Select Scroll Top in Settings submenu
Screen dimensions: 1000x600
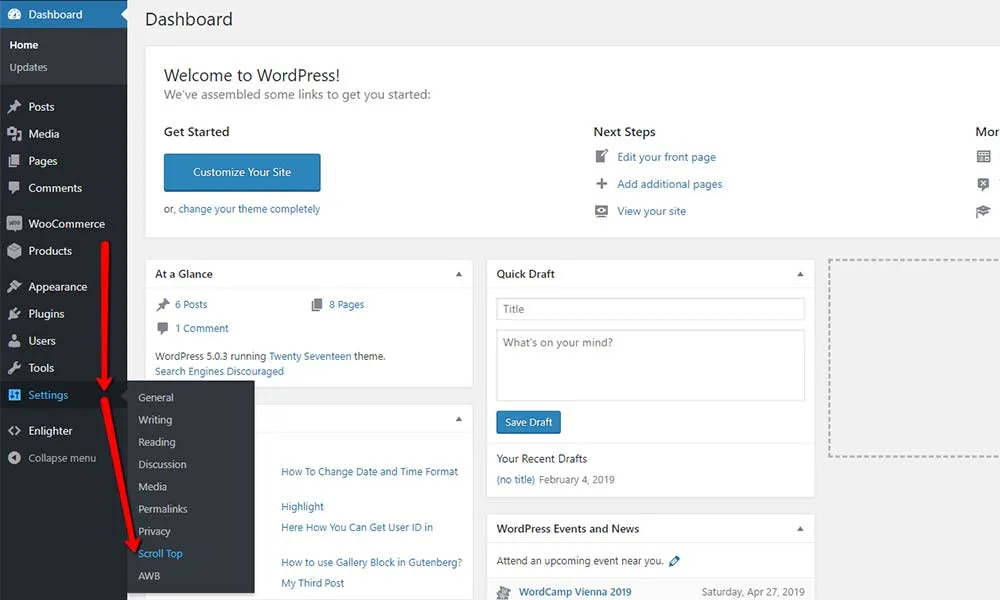(160, 553)
